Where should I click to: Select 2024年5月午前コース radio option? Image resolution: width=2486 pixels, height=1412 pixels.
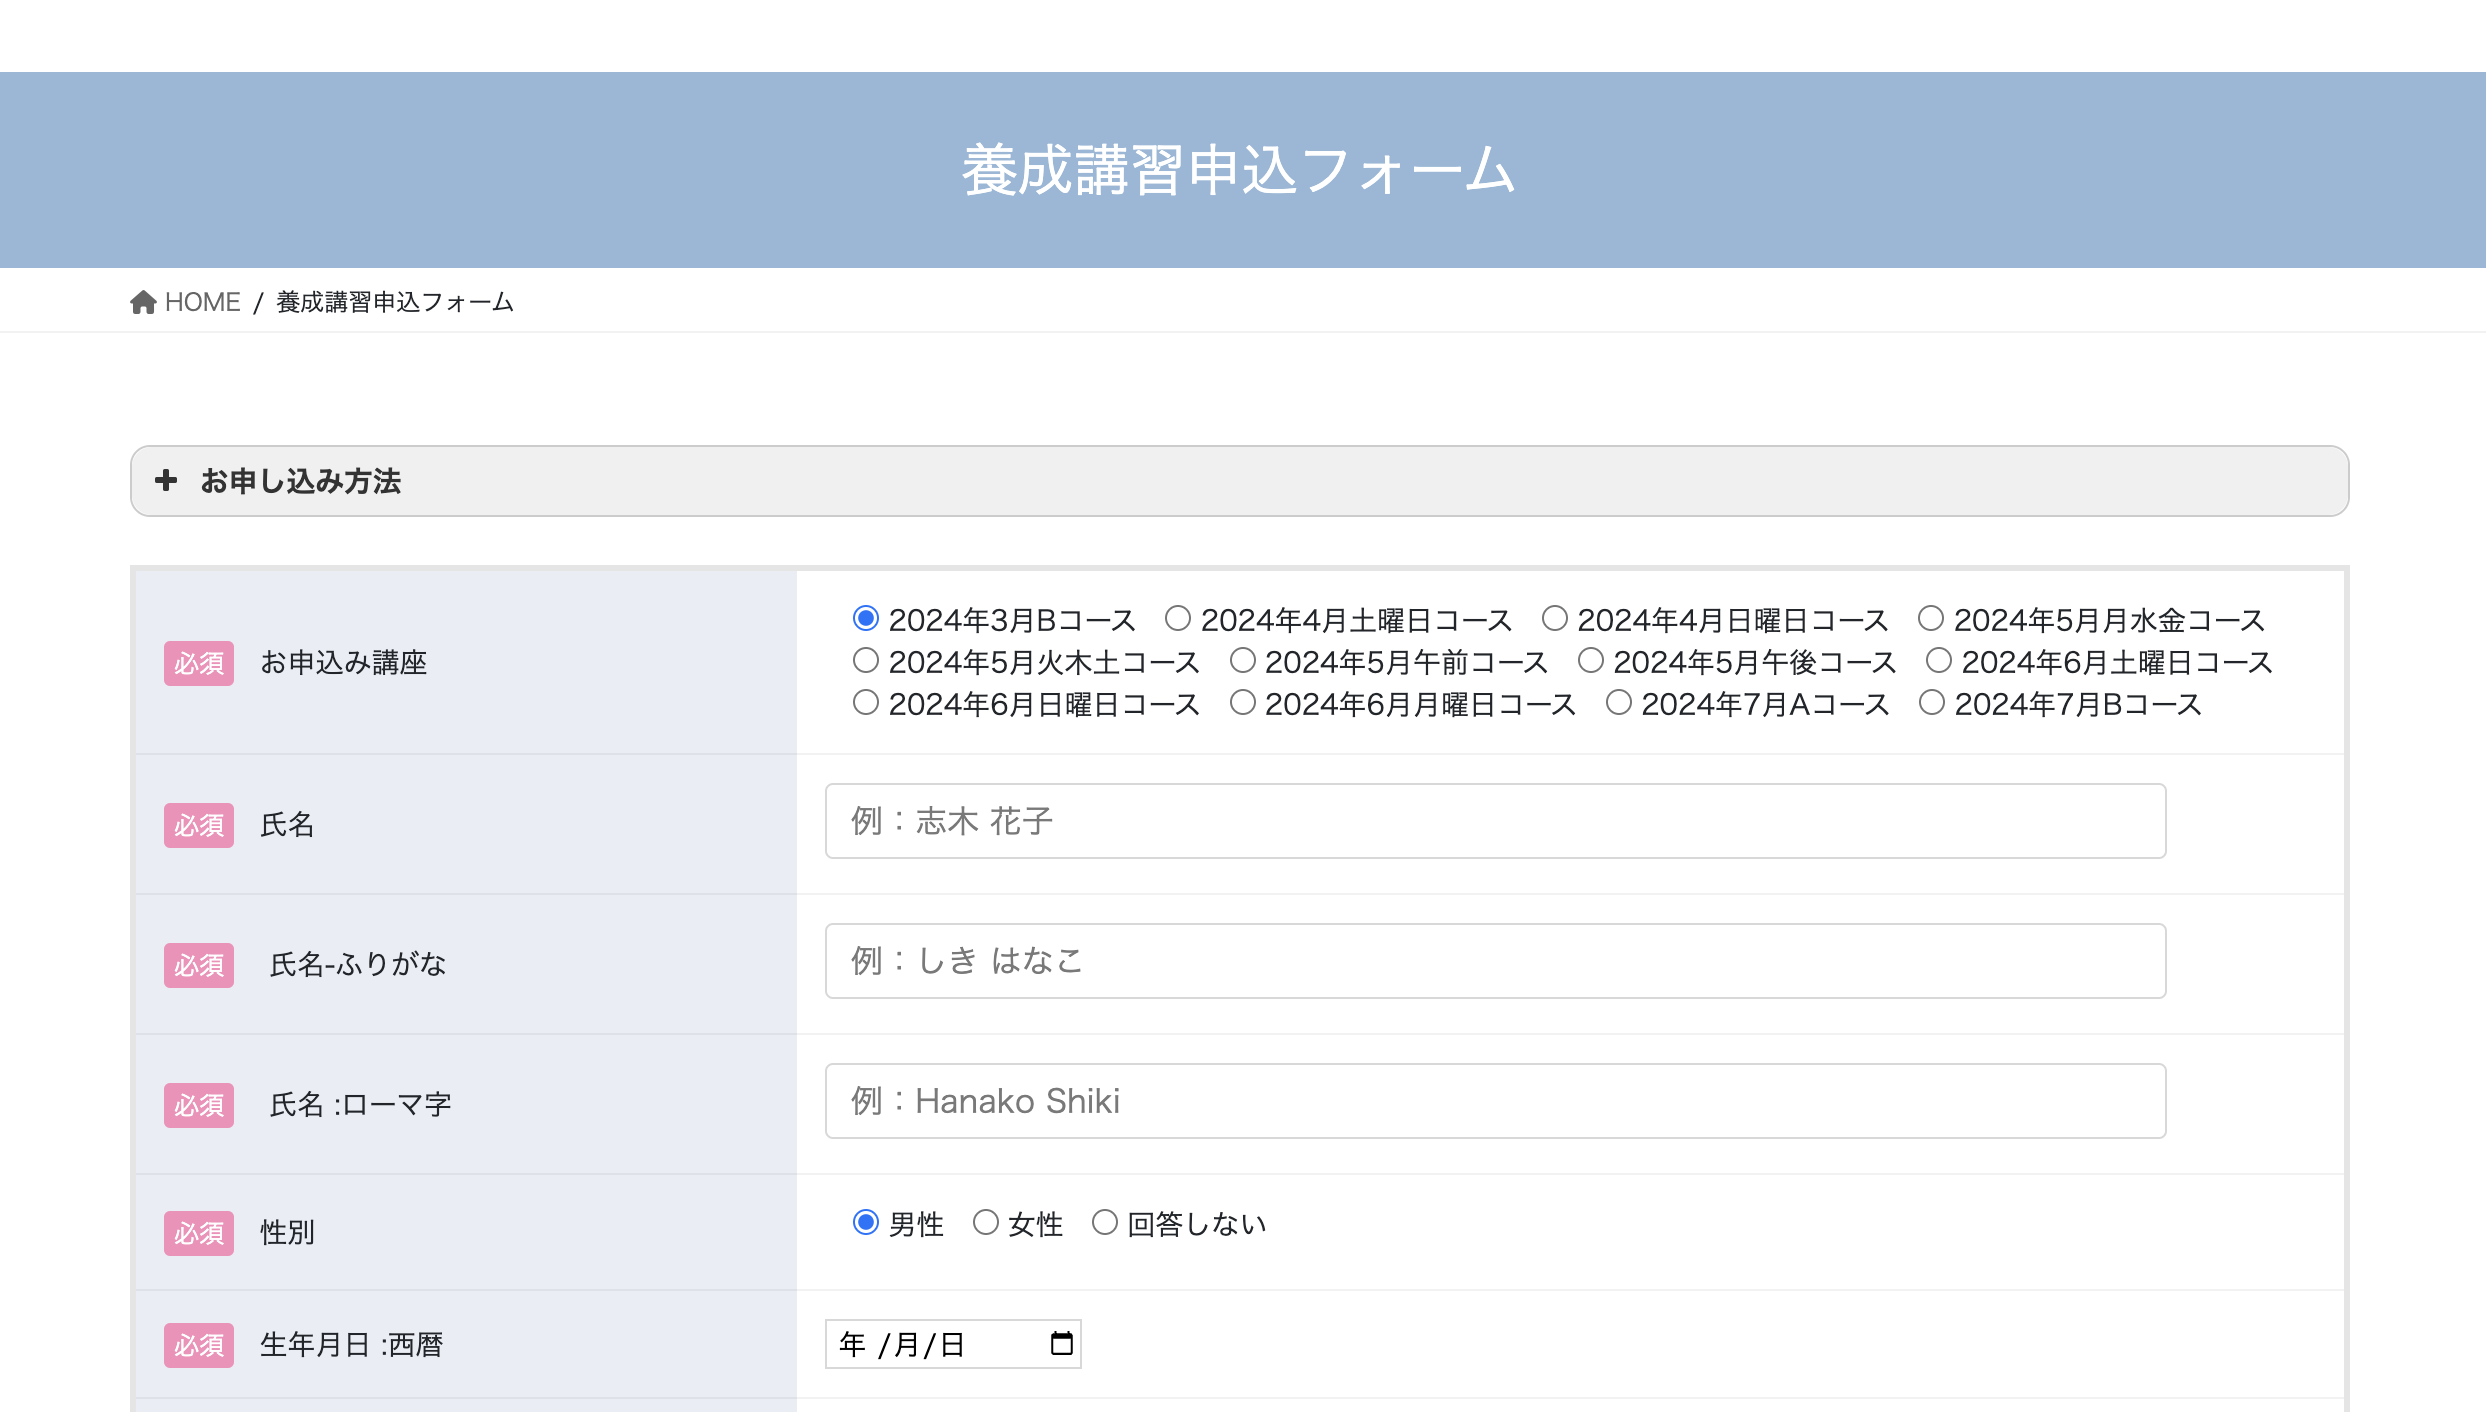click(1242, 661)
